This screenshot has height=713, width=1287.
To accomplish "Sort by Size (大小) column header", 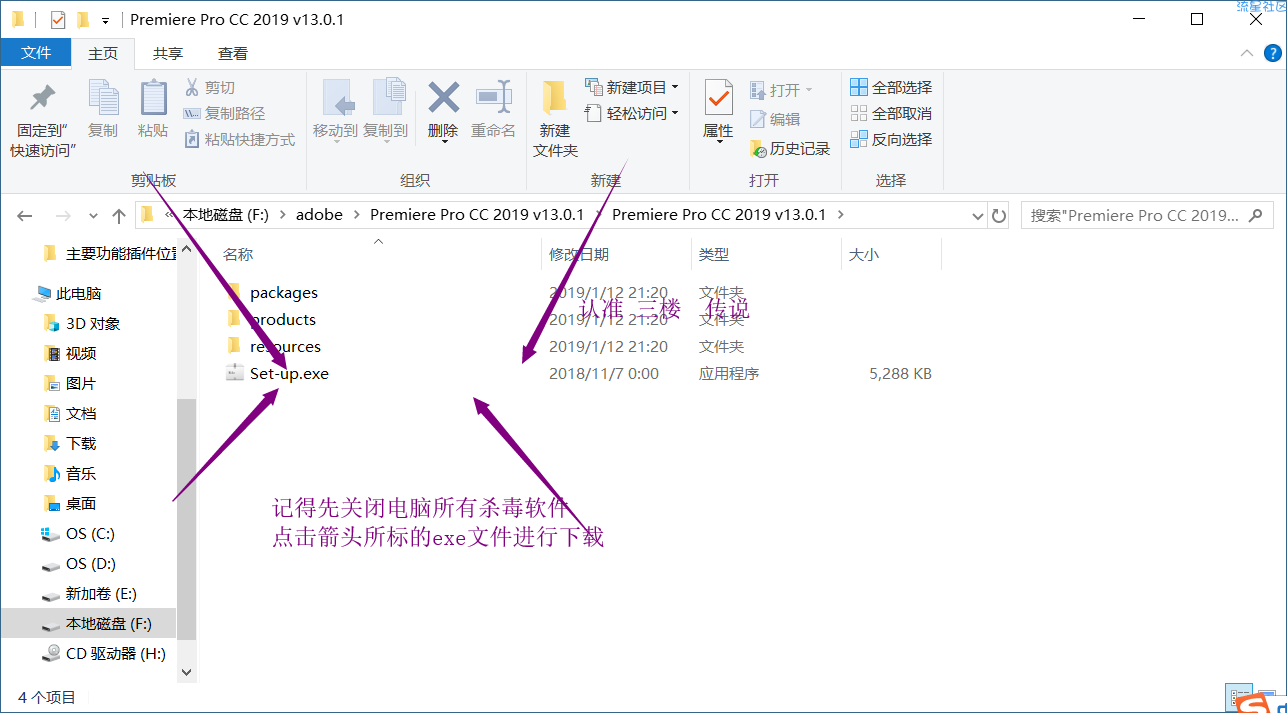I will point(863,255).
